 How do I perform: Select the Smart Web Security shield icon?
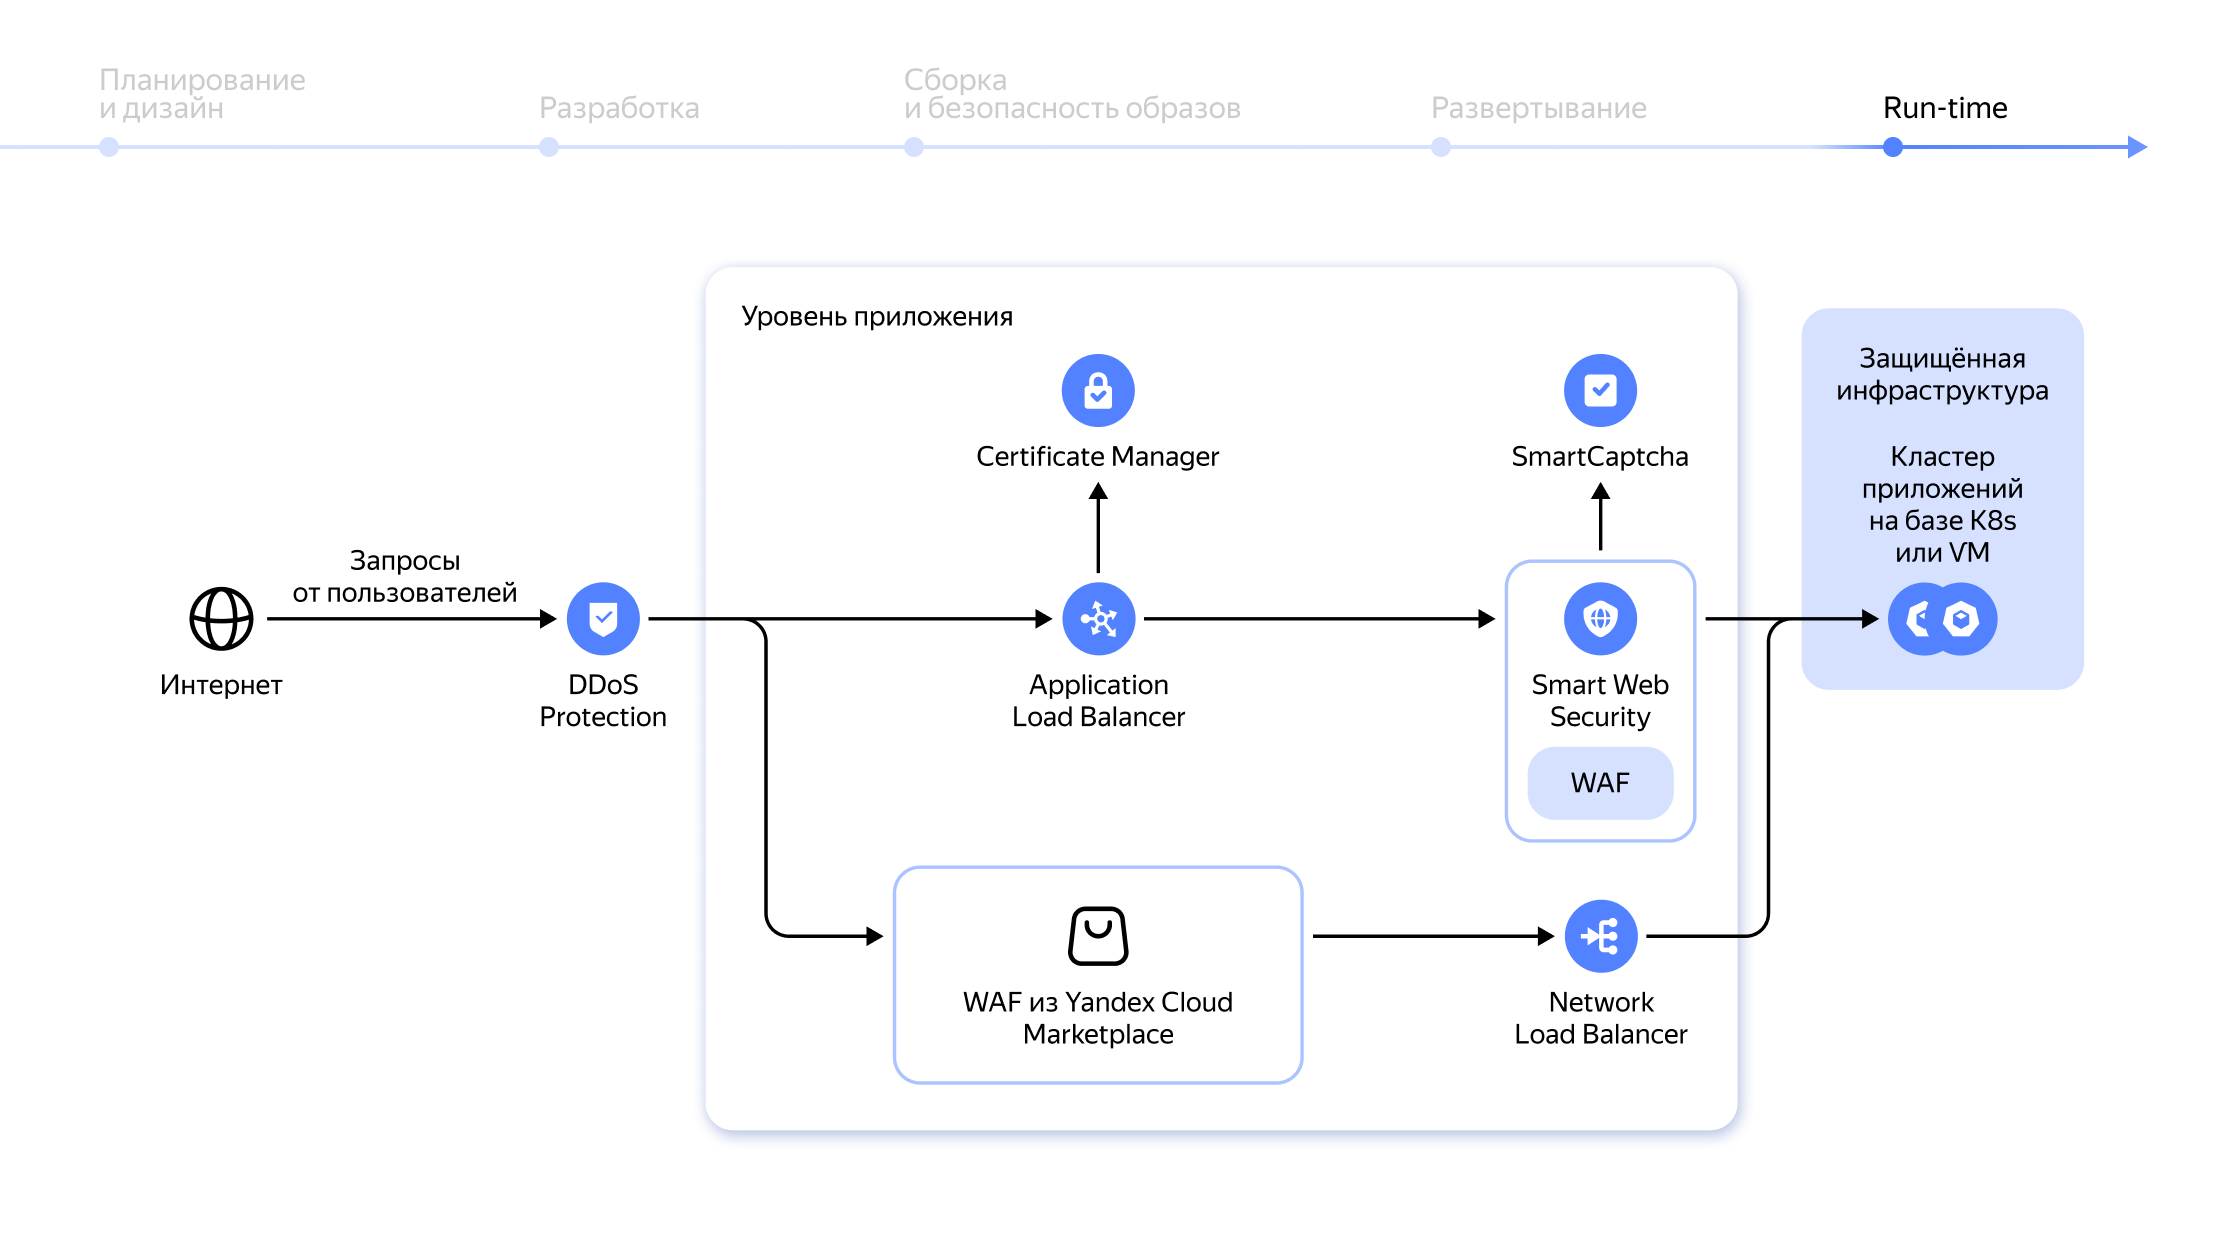[1600, 619]
